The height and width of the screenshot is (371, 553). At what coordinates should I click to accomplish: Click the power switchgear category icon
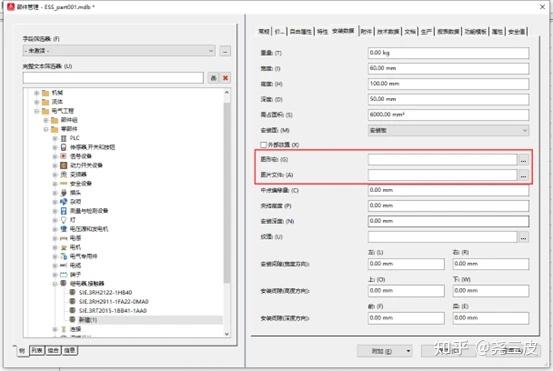tap(63, 165)
